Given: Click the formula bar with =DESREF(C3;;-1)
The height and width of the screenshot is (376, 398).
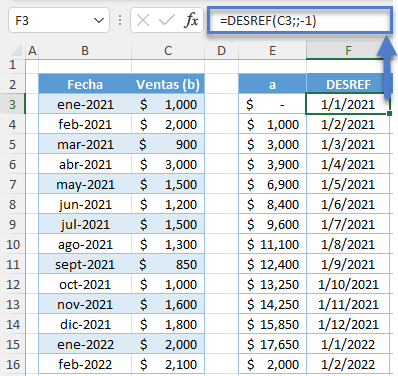Looking at the screenshot, I should pyautogui.click(x=299, y=21).
